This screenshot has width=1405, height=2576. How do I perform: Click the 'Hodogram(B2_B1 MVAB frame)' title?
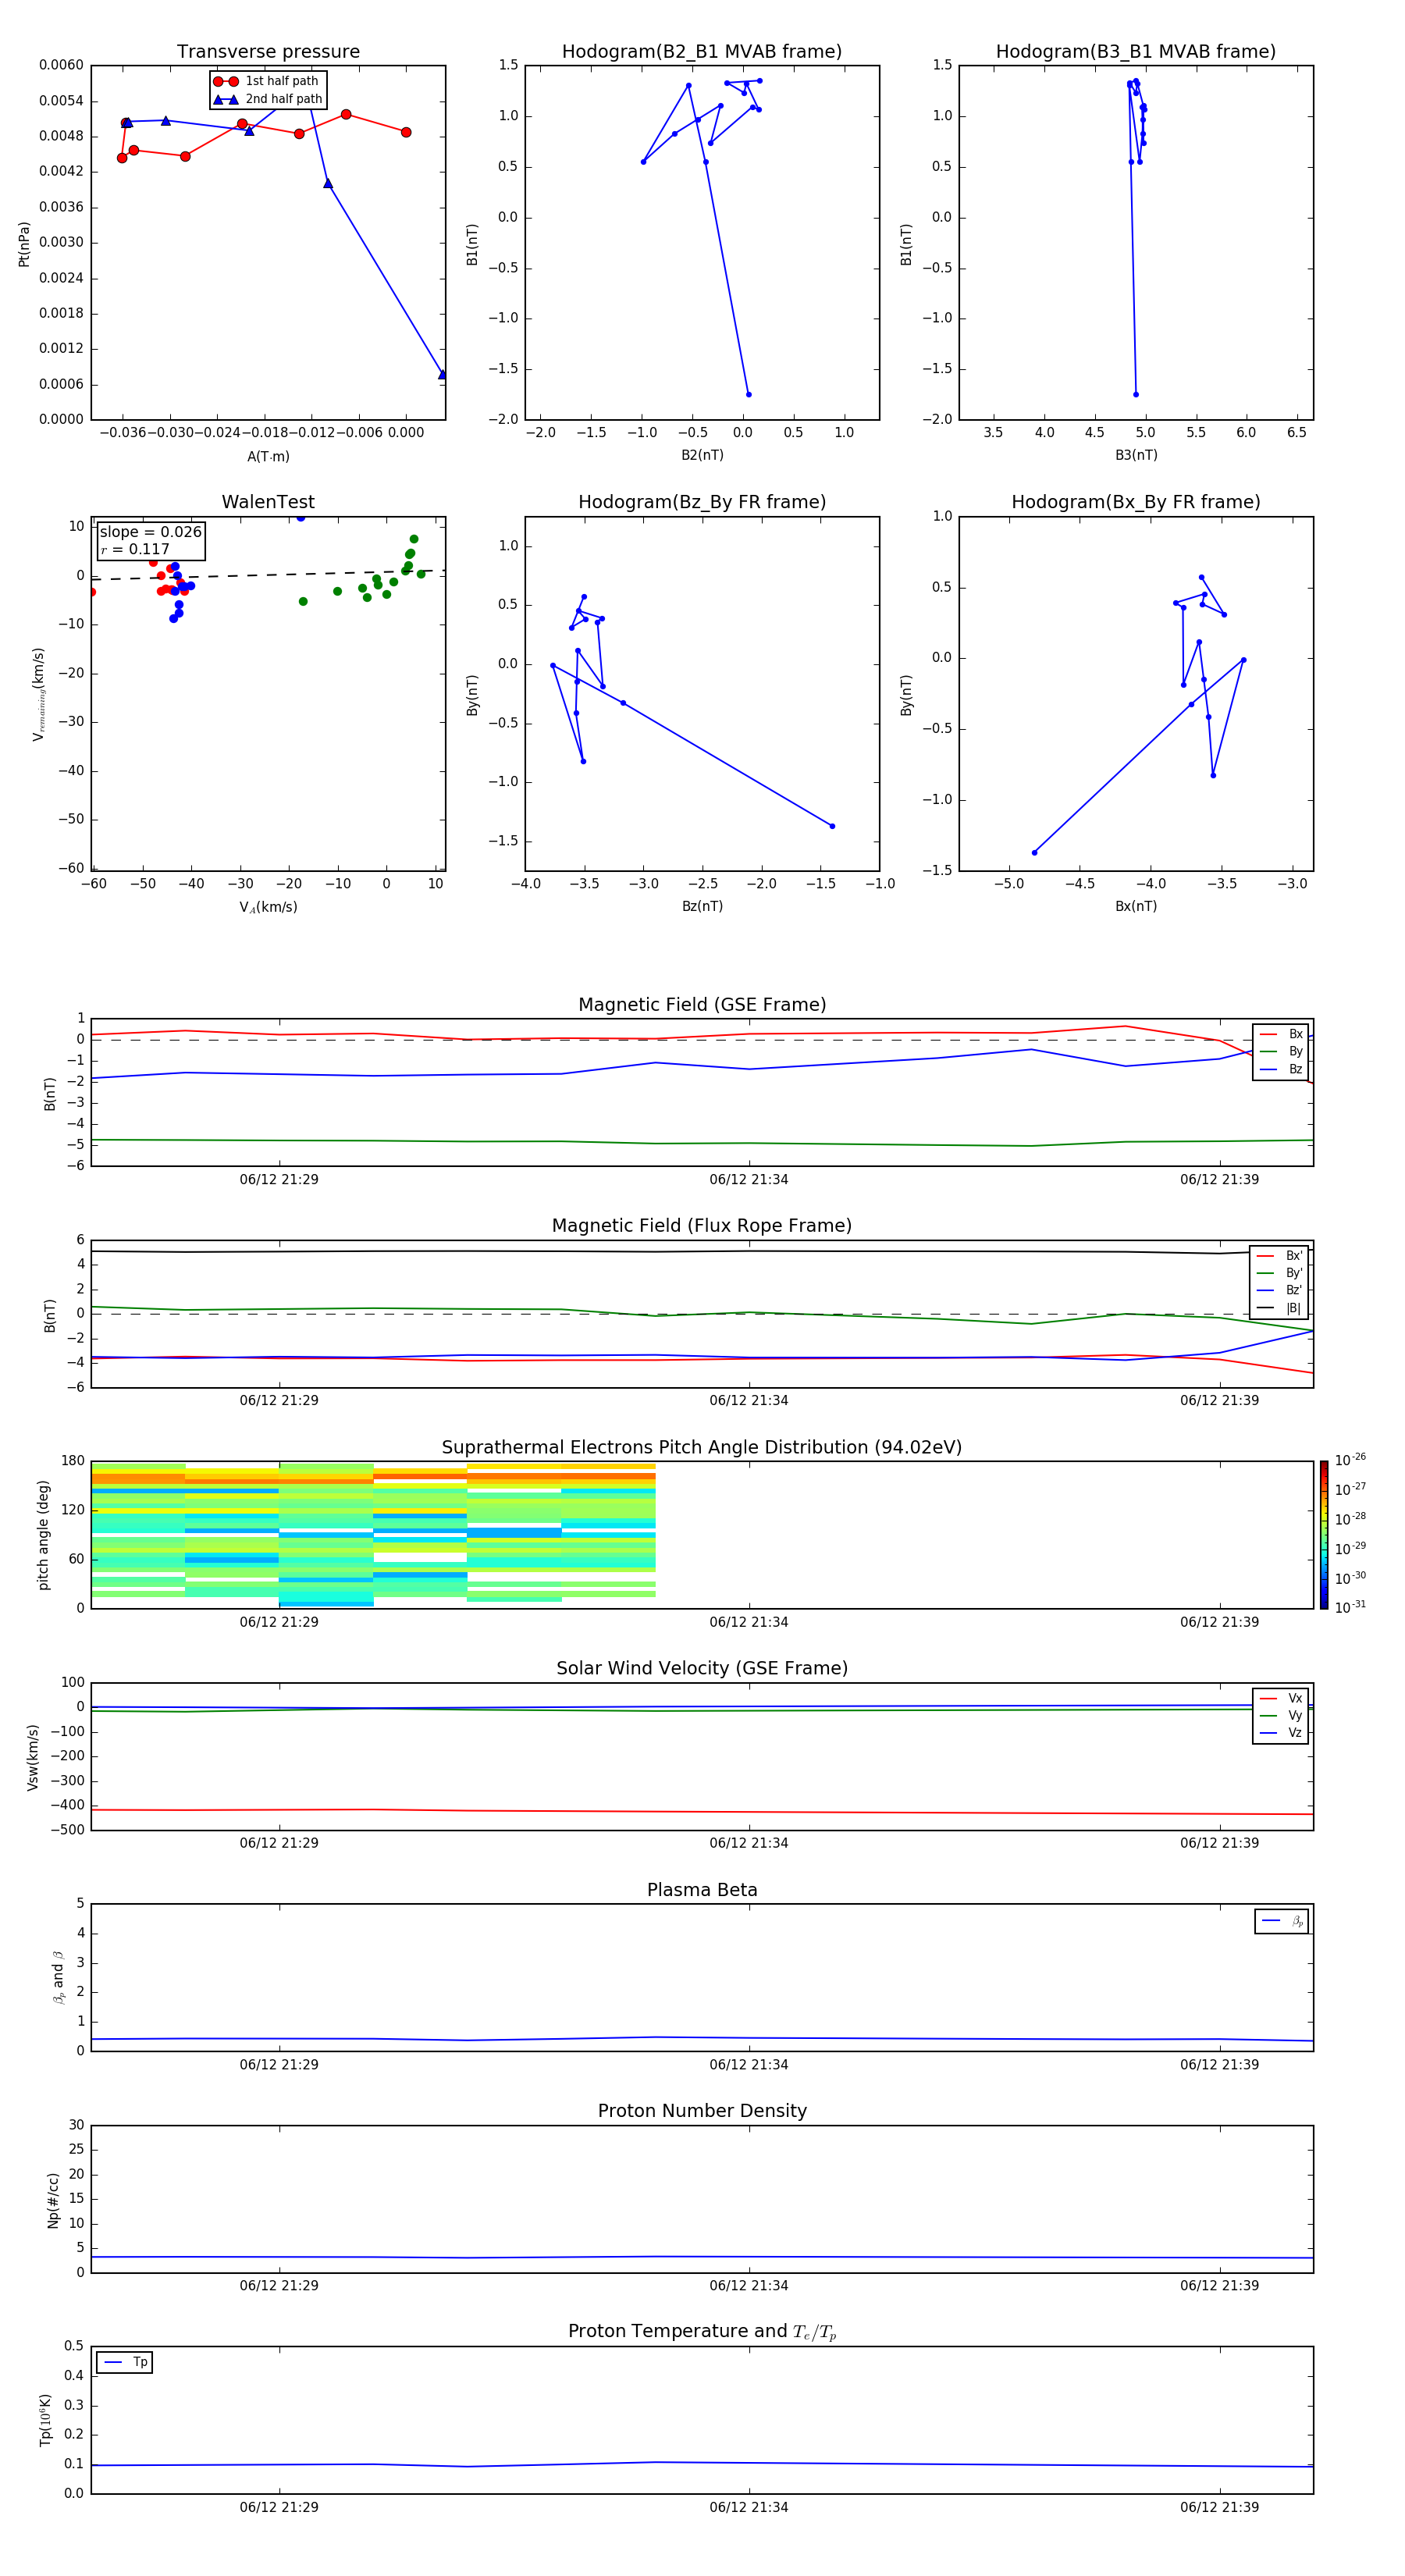[x=702, y=52]
